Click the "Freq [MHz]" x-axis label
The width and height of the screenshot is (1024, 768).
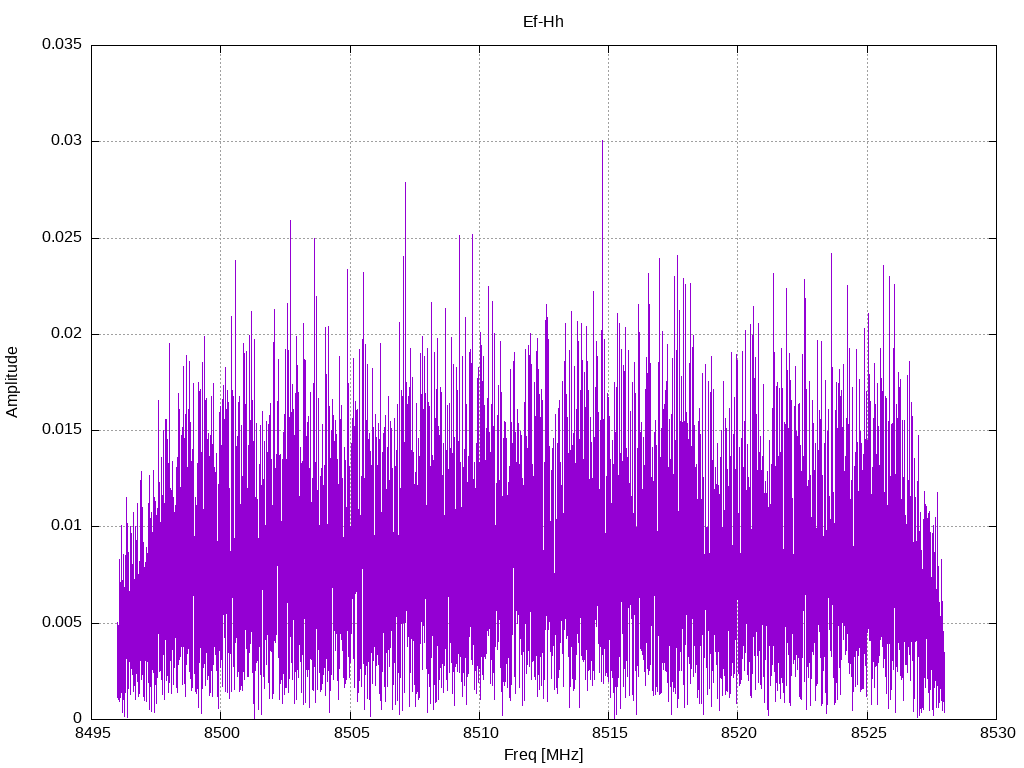pyautogui.click(x=543, y=755)
